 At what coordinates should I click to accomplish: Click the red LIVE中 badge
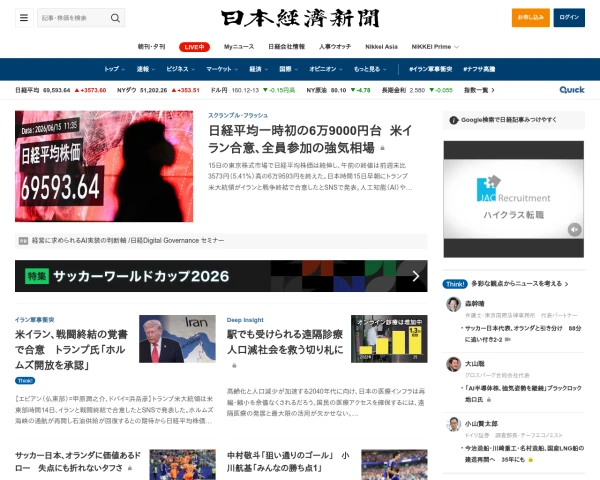coord(194,47)
